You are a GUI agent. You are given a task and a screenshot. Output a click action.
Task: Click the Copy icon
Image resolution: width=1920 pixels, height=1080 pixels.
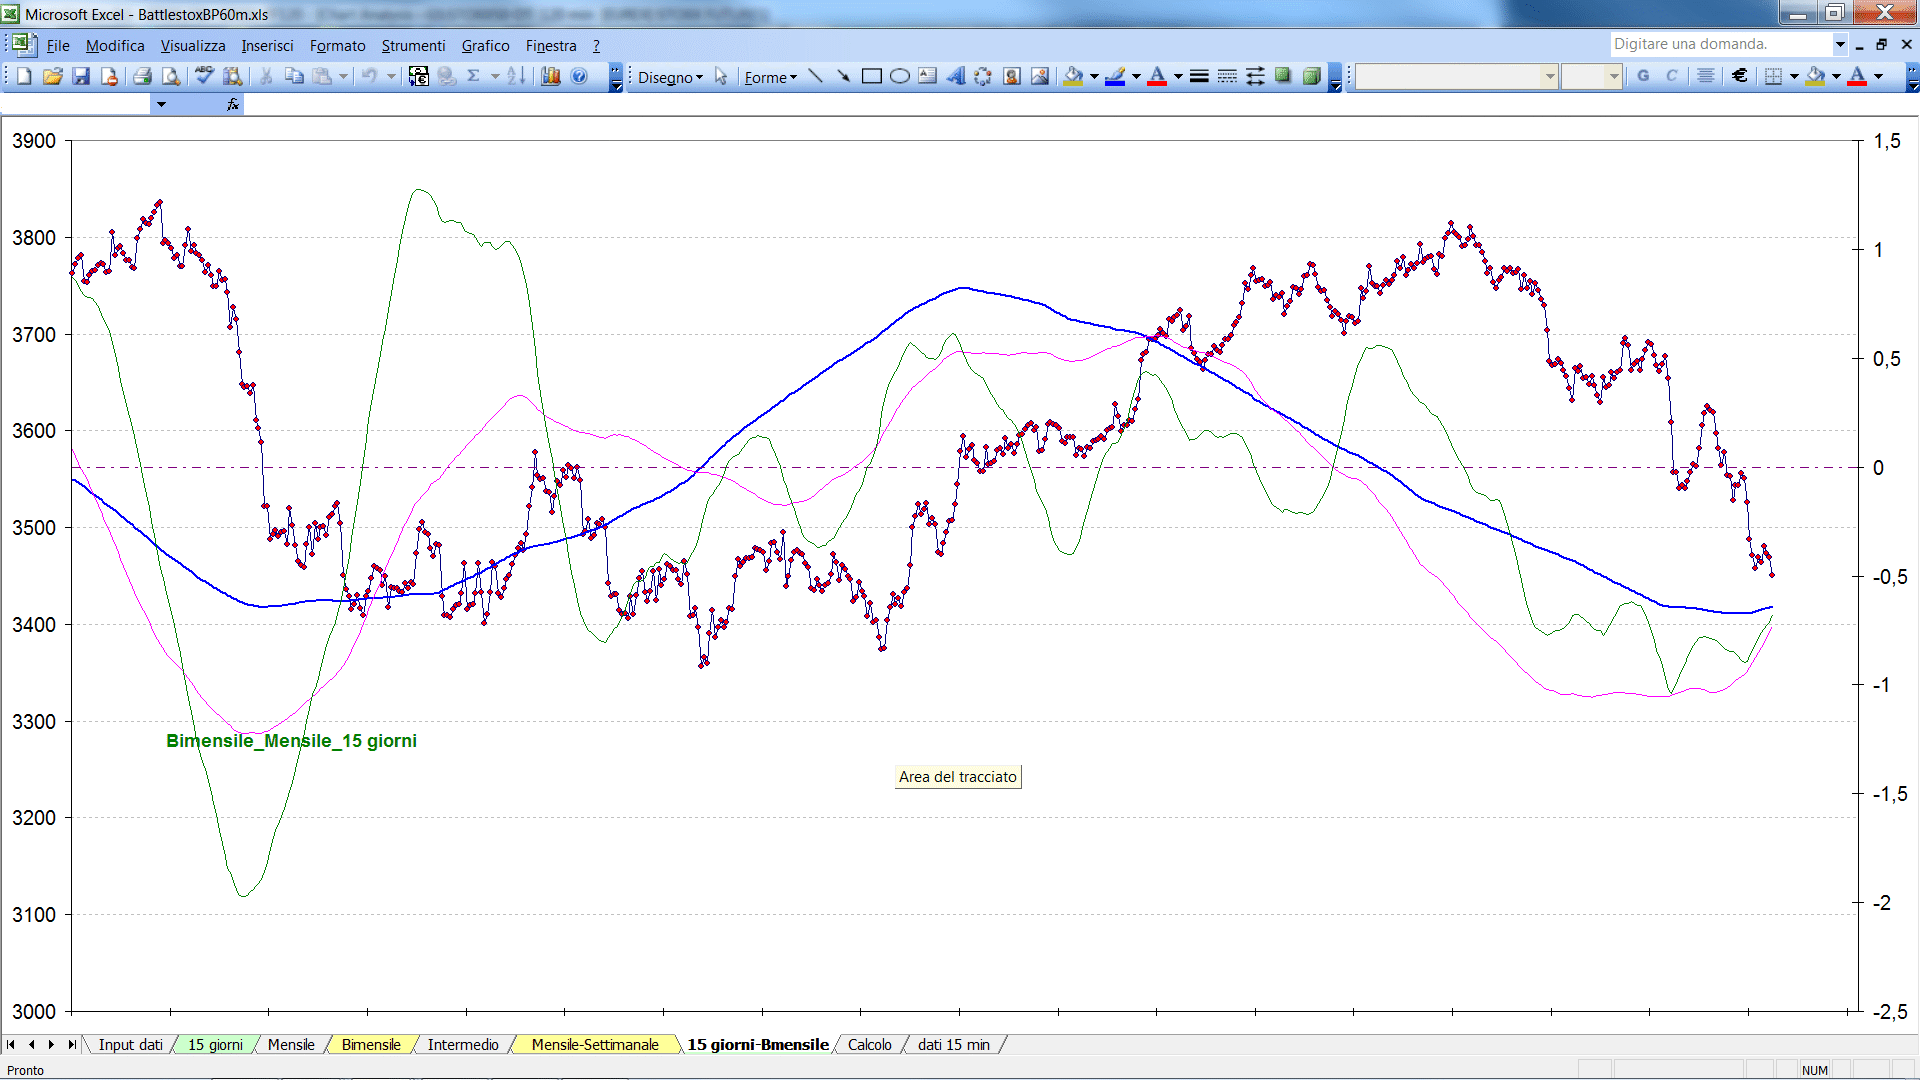point(294,76)
